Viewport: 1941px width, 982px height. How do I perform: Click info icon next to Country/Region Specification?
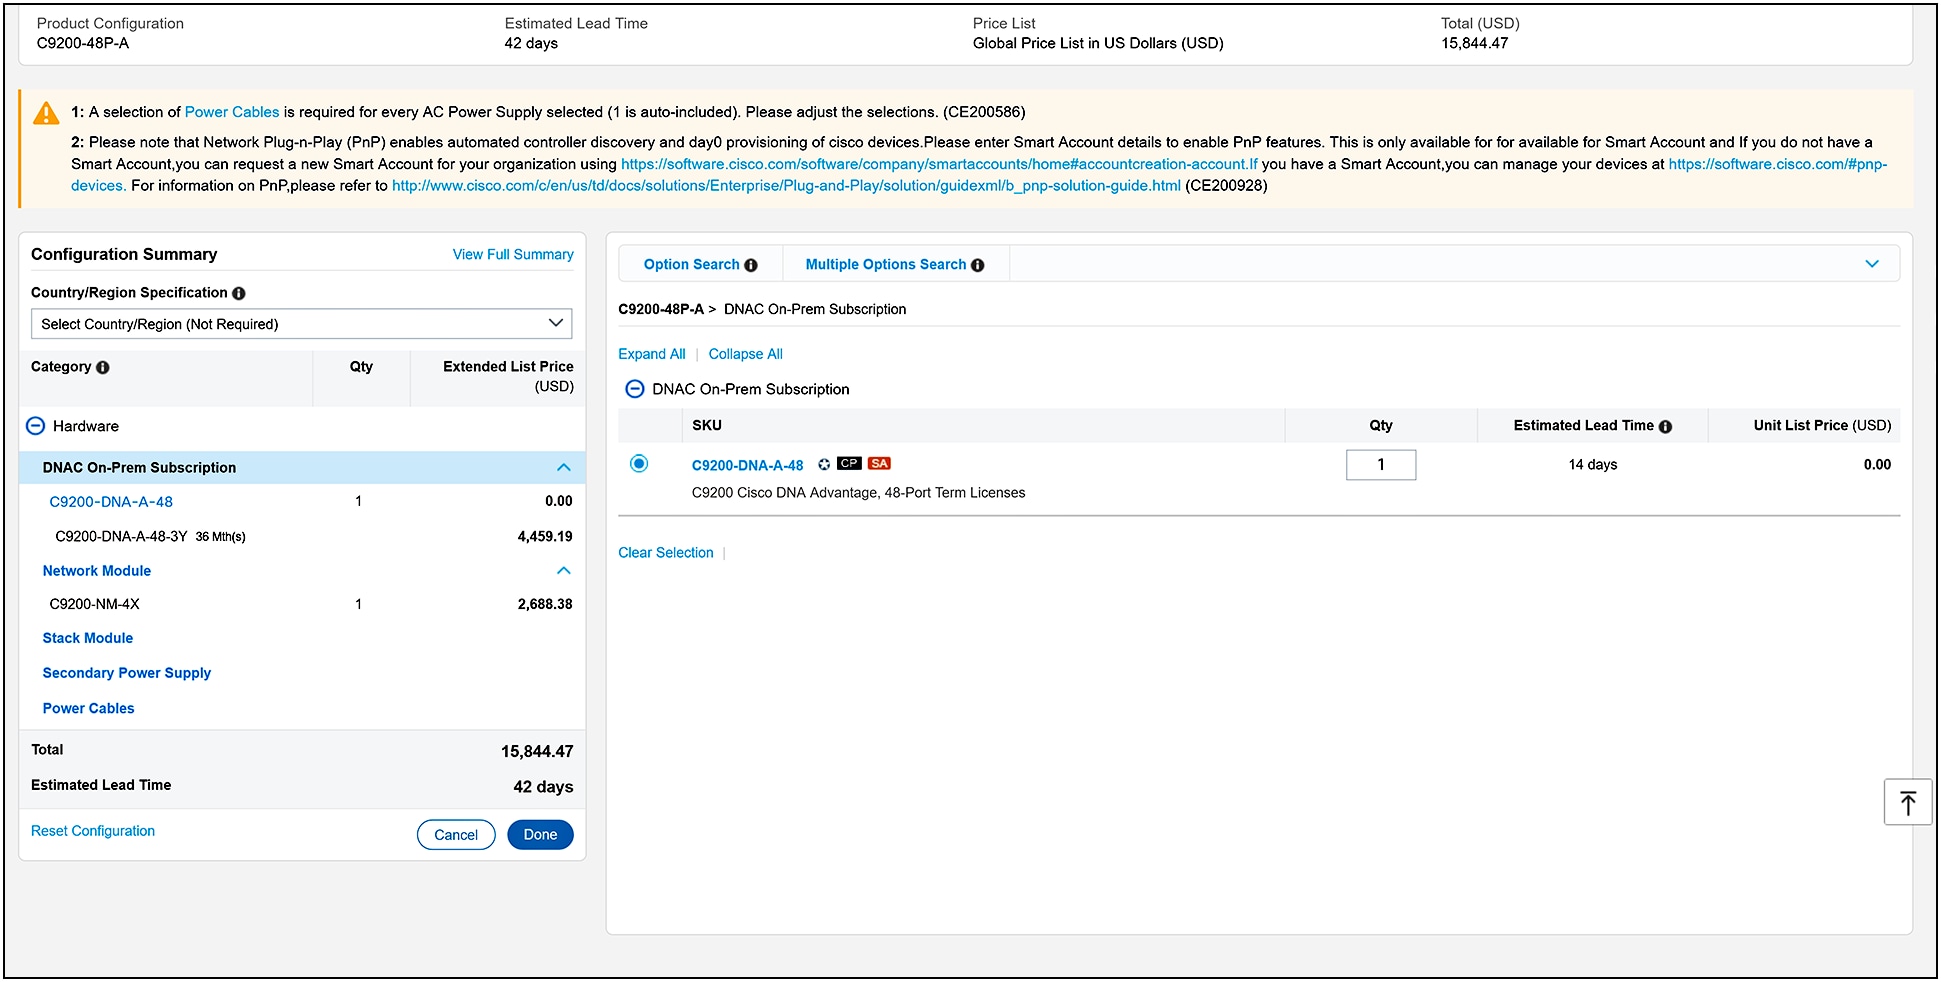pyautogui.click(x=239, y=293)
